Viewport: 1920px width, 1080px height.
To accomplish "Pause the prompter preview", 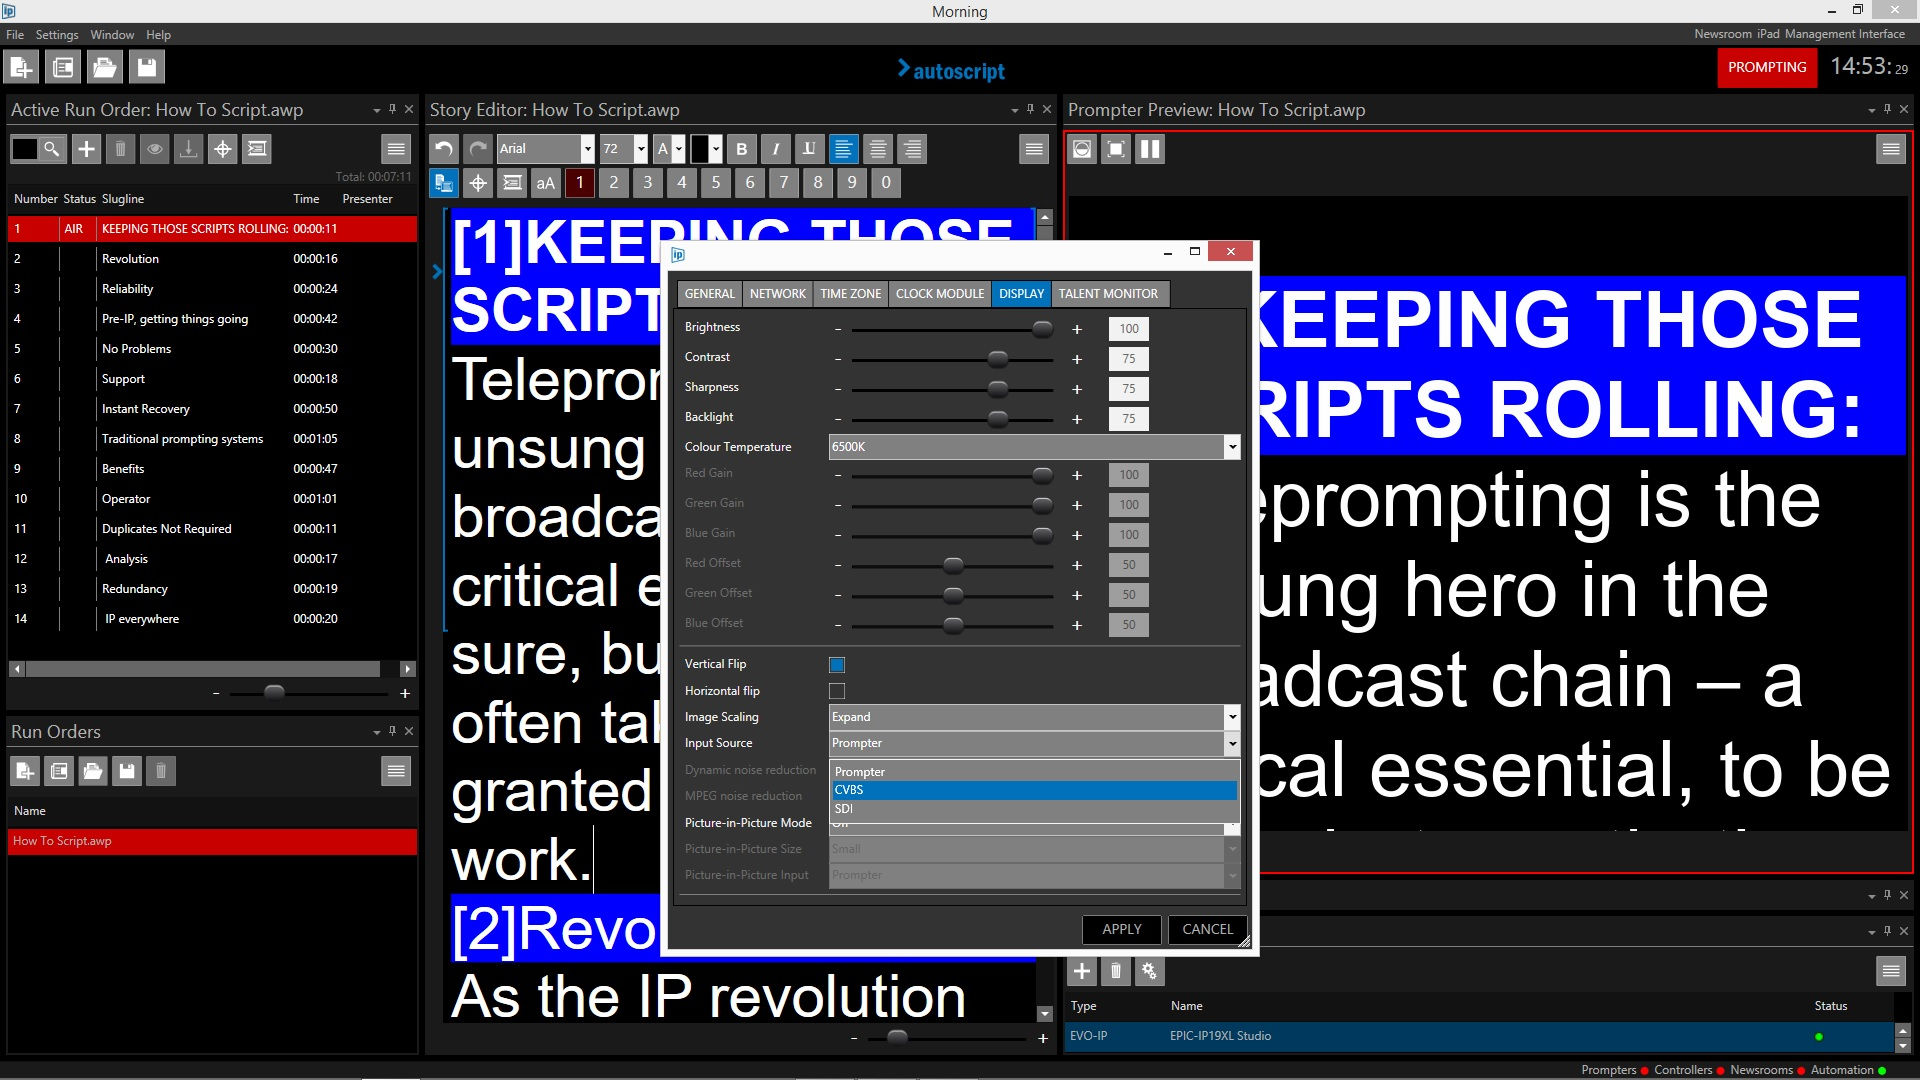I will click(1150, 149).
